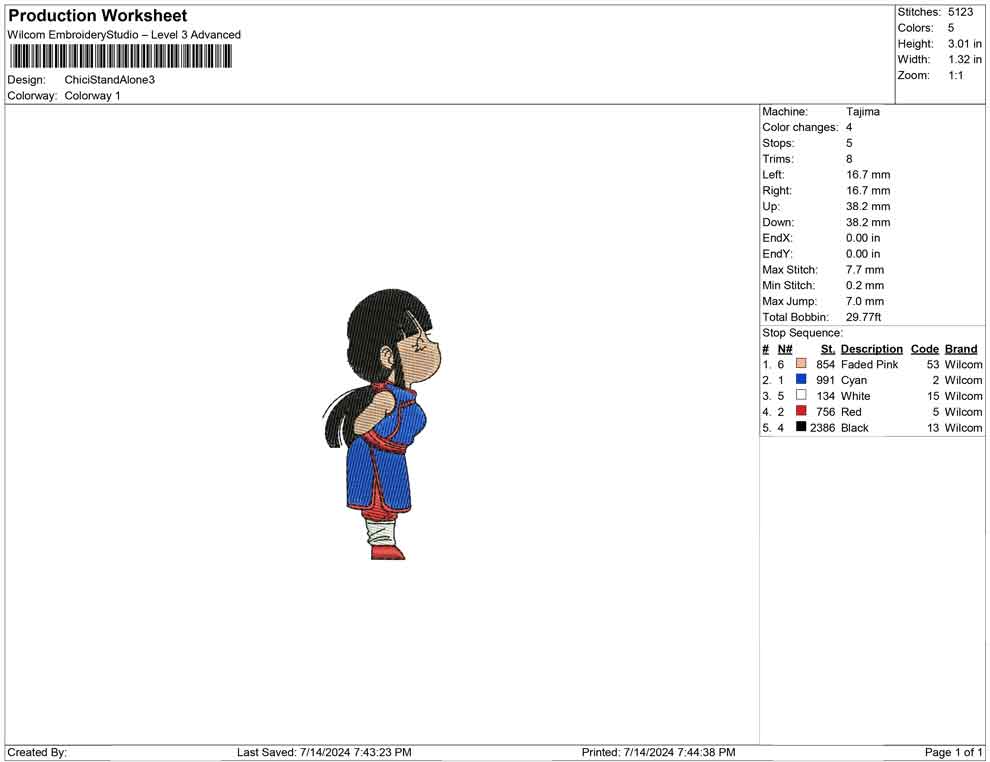The width and height of the screenshot is (990, 762).
Task: Click the Height value 3.01 in
Action: (x=965, y=44)
